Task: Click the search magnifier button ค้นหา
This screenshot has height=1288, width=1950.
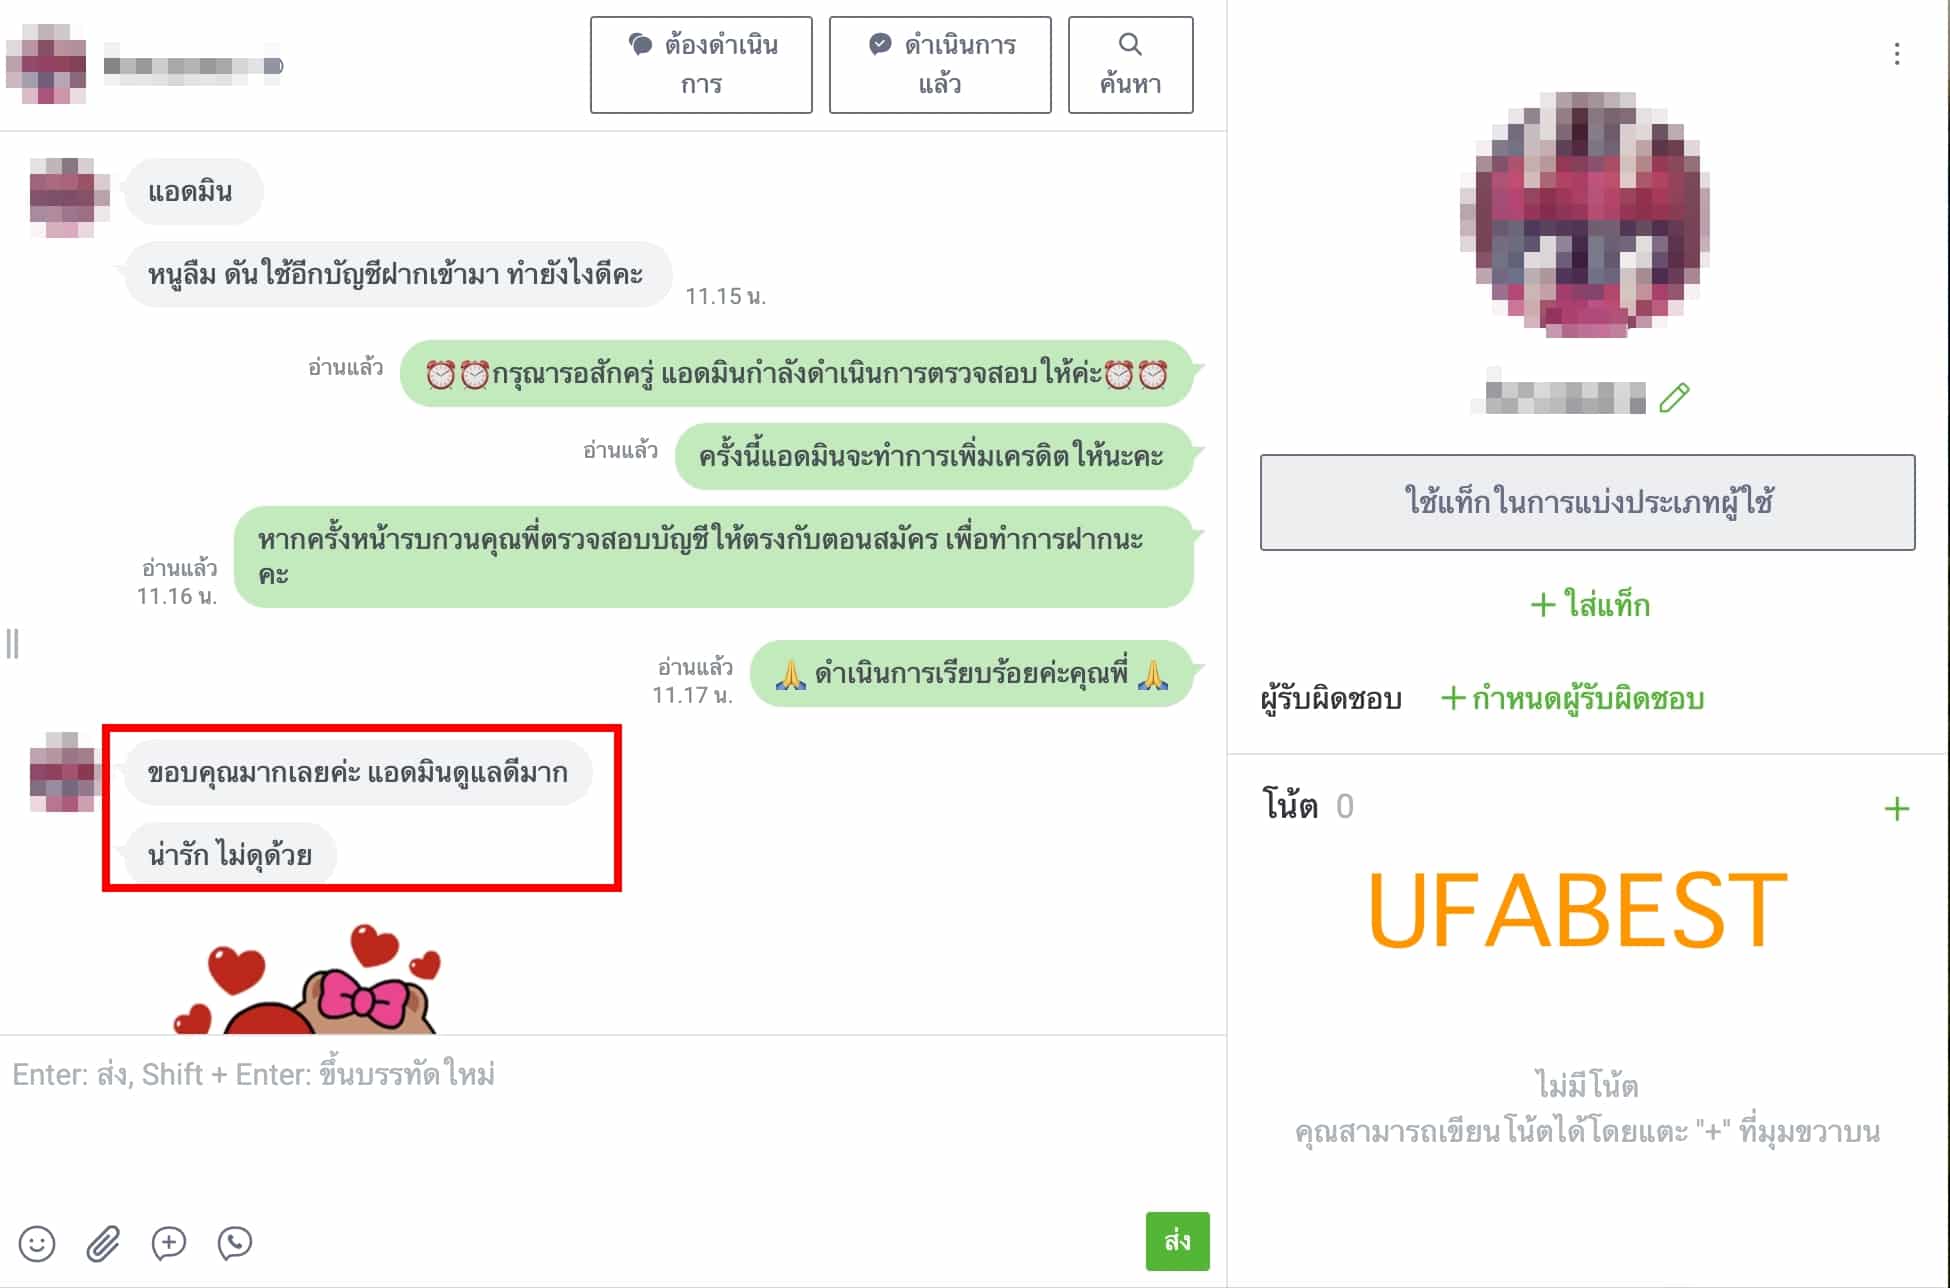Action: click(1130, 65)
